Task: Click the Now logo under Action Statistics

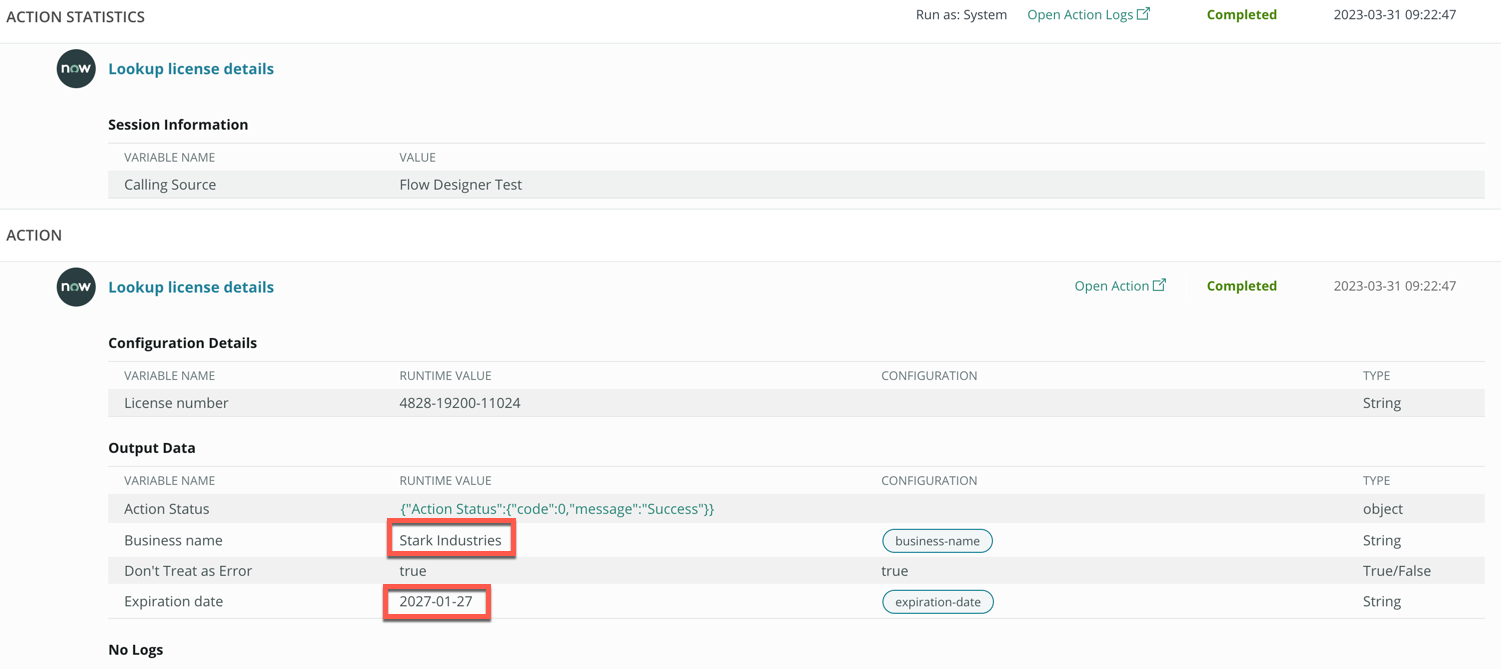Action: click(76, 69)
